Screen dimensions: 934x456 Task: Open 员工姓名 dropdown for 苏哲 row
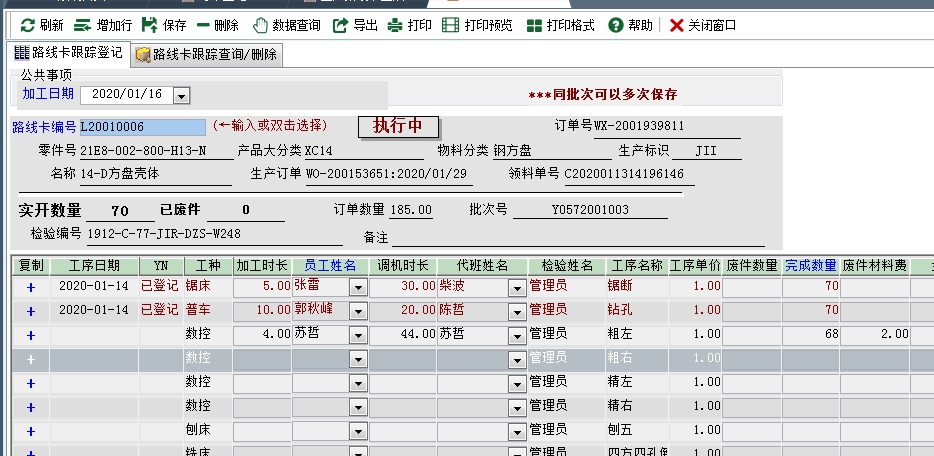click(358, 336)
